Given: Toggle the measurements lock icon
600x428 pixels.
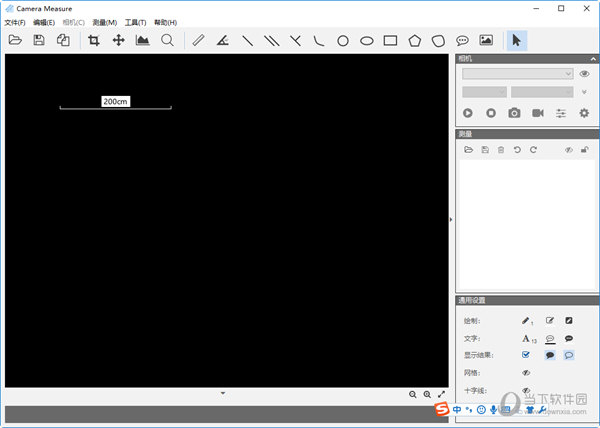Looking at the screenshot, I should pyautogui.click(x=584, y=150).
